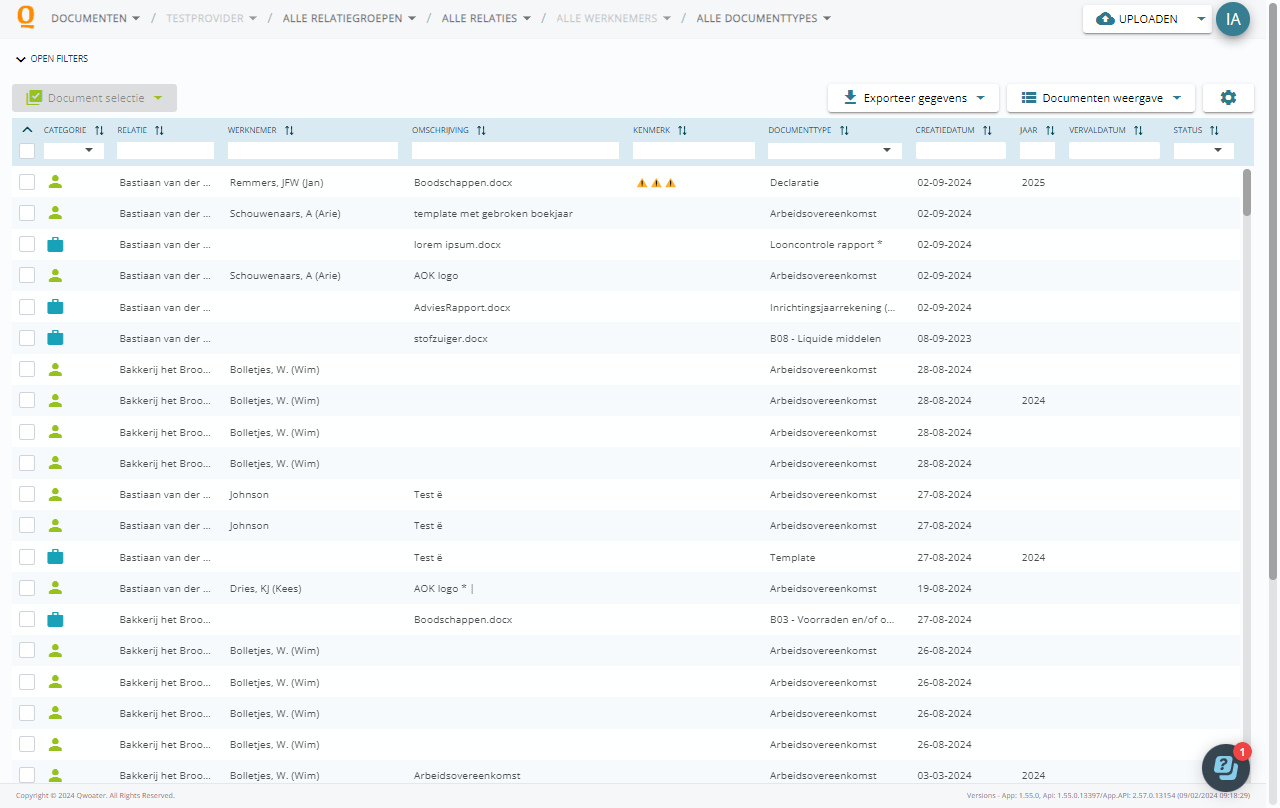Open the Documenttype filter dropdown
The image size is (1280, 808).
pos(834,151)
